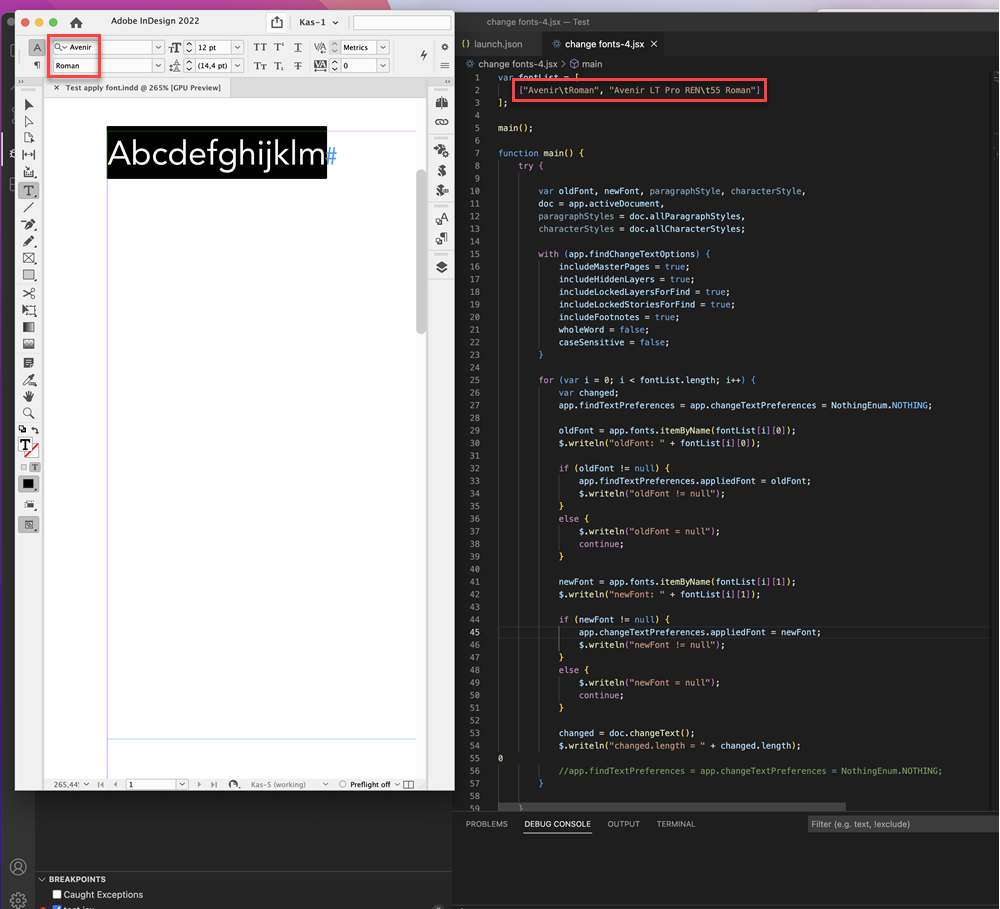Select the Gradient Swatch tool
1000x909 pixels.
(29, 327)
